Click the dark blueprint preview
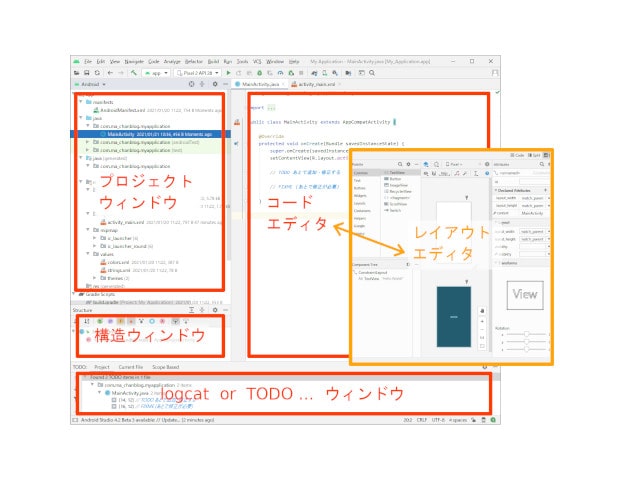The width and height of the screenshot is (640, 480). pyautogui.click(x=453, y=317)
